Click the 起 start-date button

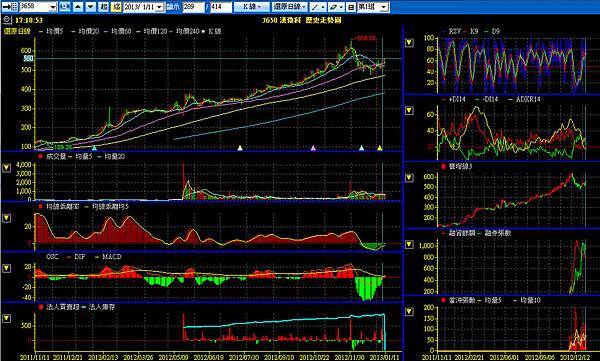(x=103, y=7)
